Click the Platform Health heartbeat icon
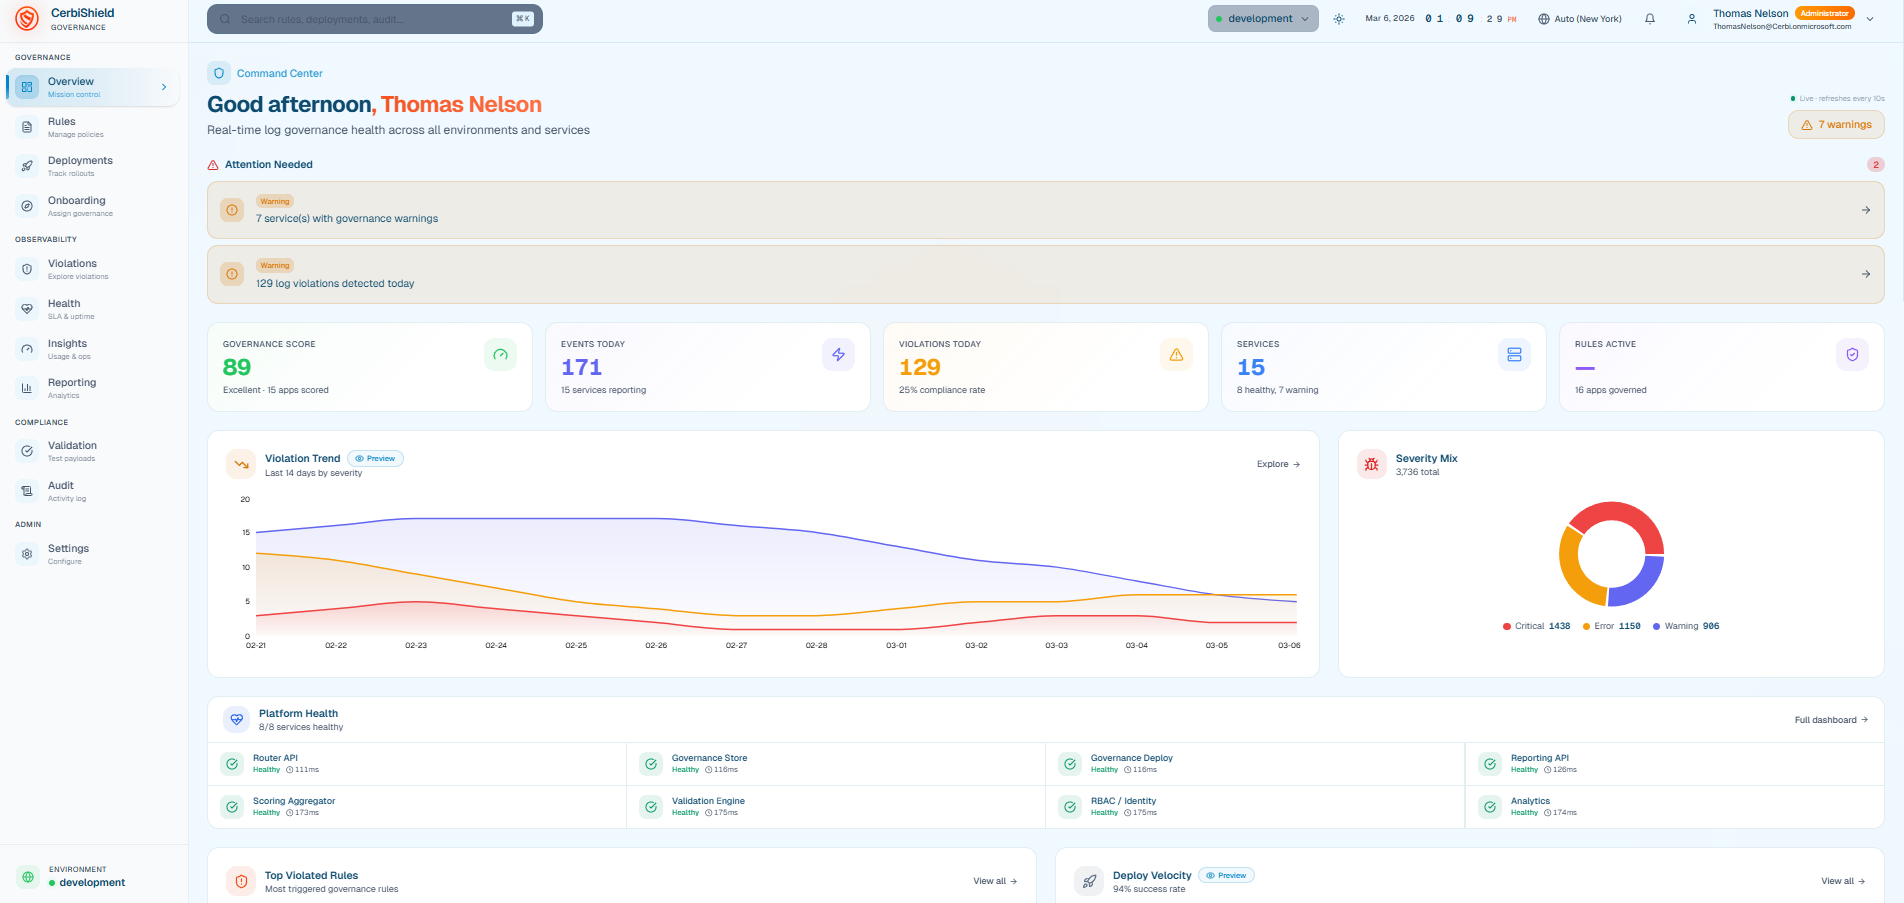Viewport: 1904px width, 903px height. (x=237, y=719)
